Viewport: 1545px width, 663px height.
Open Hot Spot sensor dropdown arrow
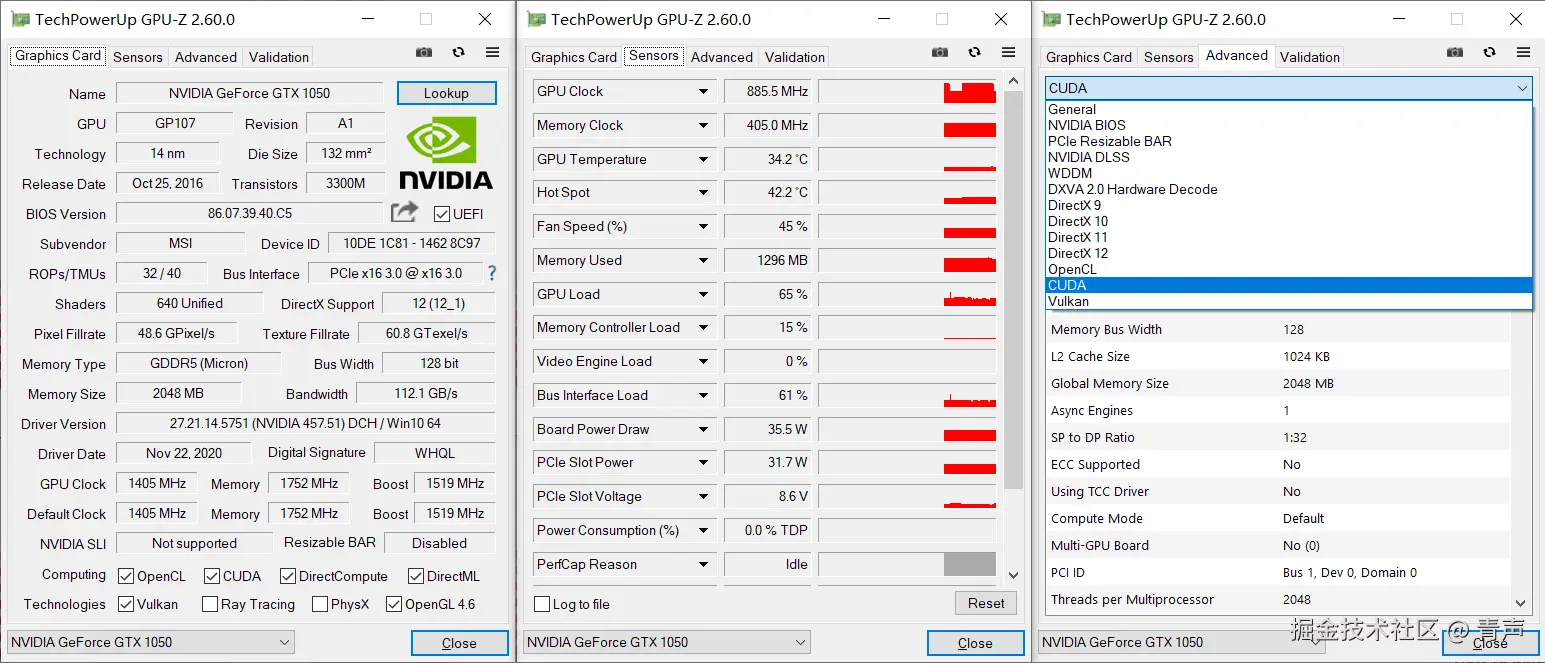coord(704,193)
